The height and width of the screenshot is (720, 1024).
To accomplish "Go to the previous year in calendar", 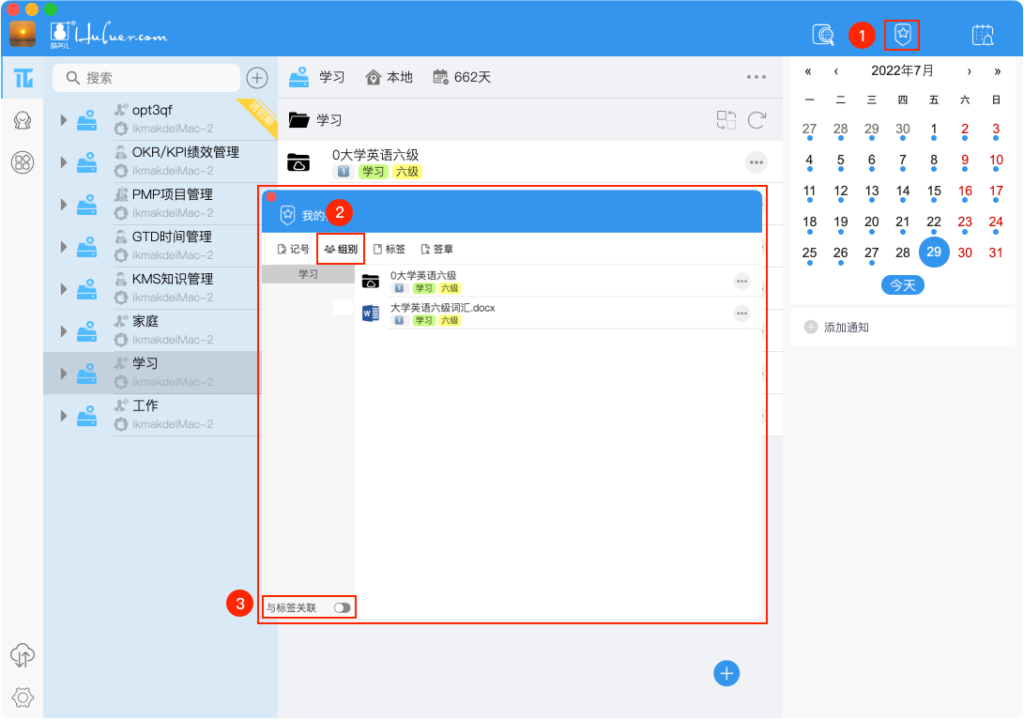I will pos(808,71).
